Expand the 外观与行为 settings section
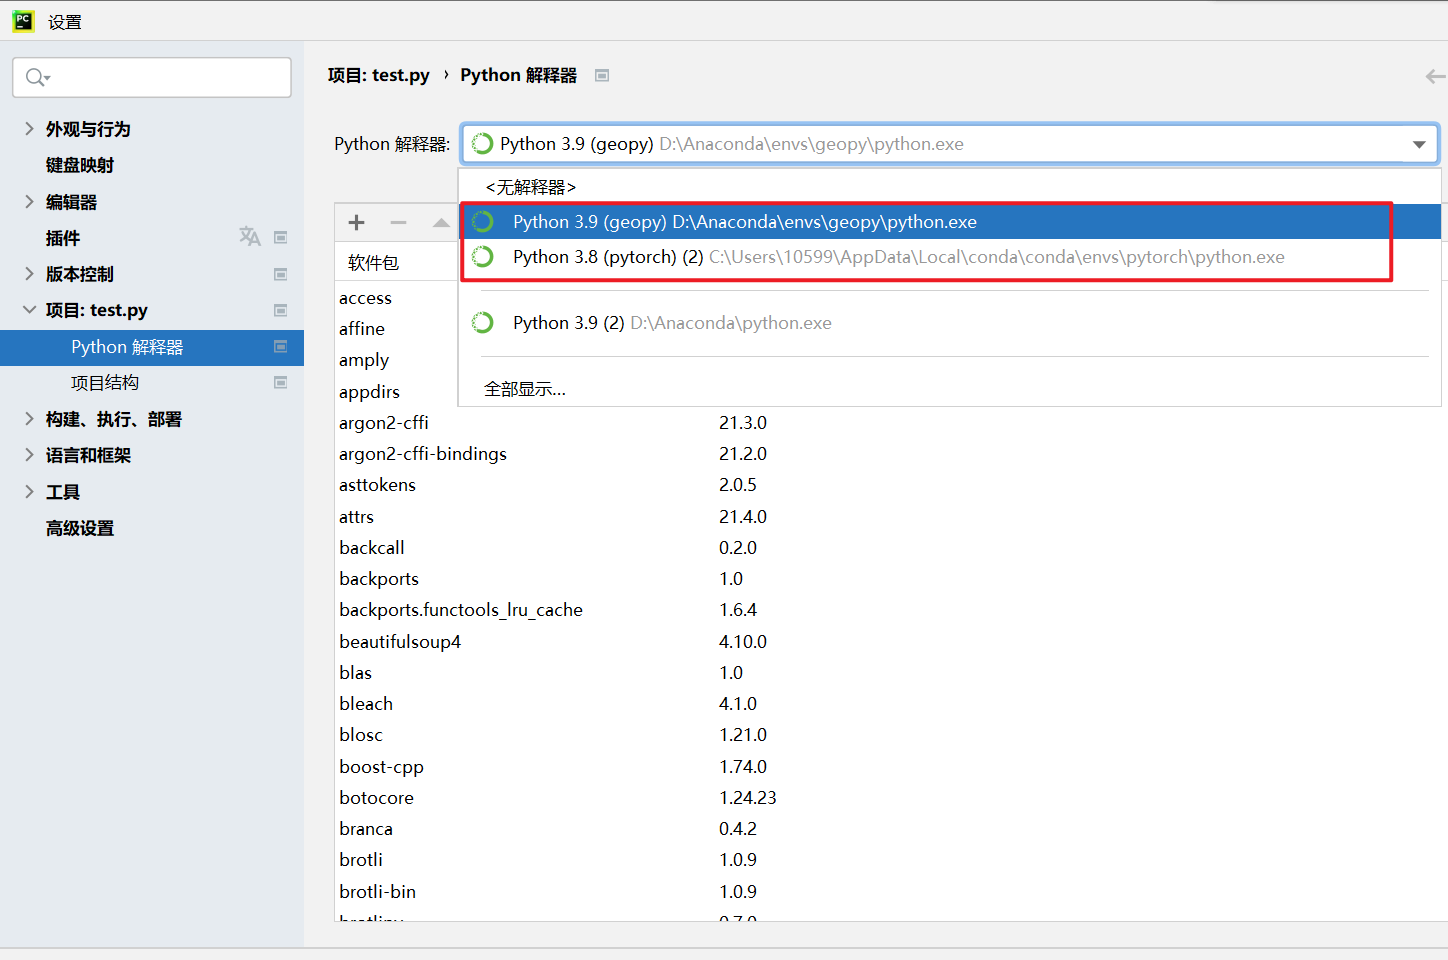Screen dimensions: 1448x960 tap(29, 129)
